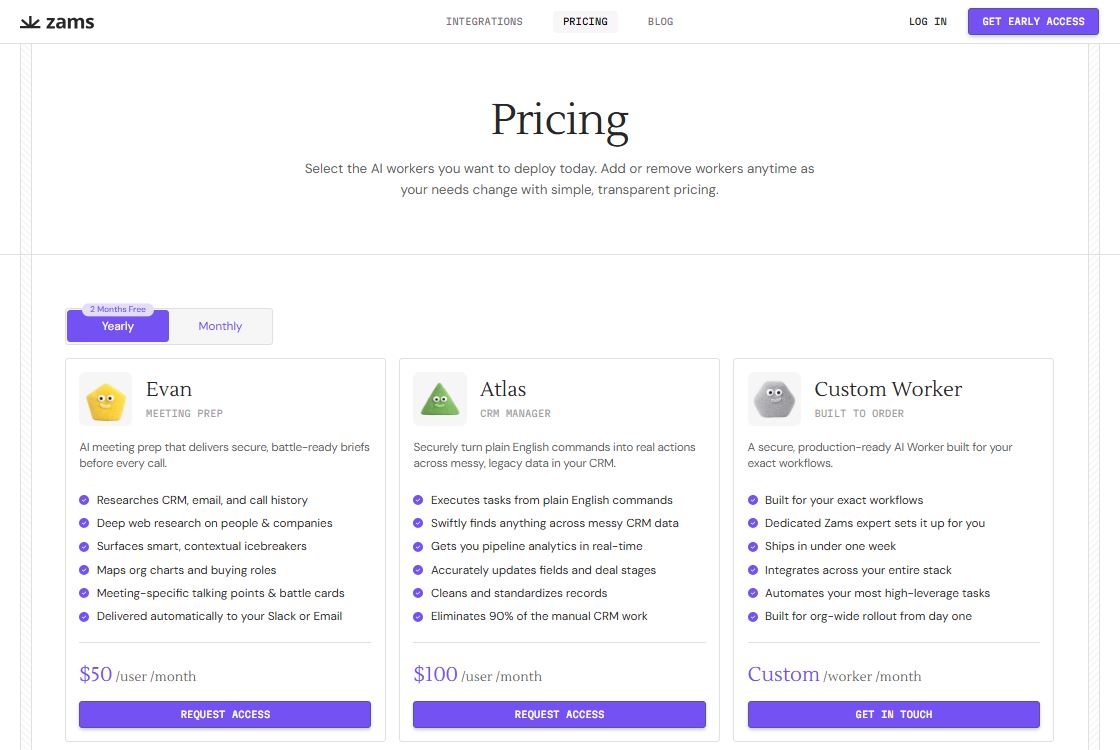Switch billing to Monthly
The height and width of the screenshot is (750, 1120).
coord(220,327)
